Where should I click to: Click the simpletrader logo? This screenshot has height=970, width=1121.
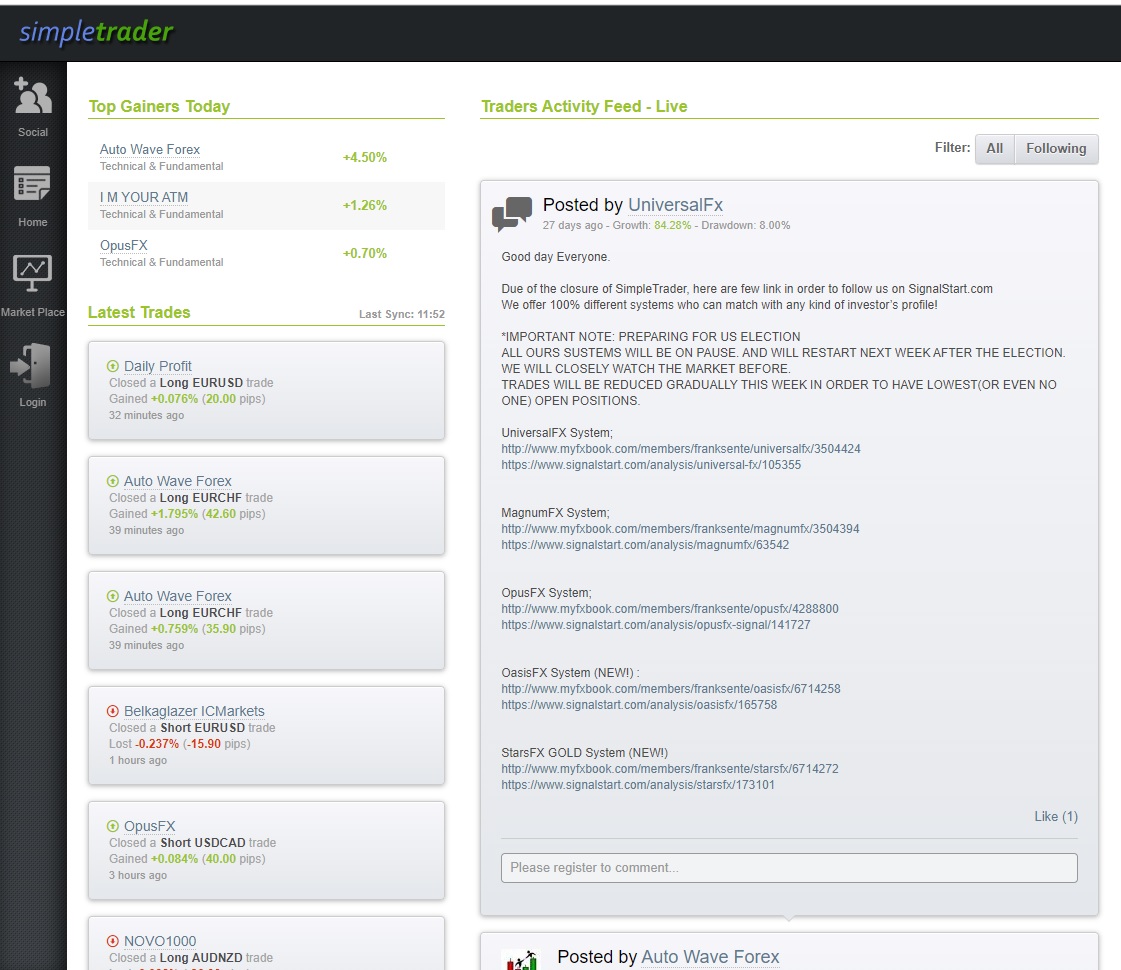click(x=96, y=32)
